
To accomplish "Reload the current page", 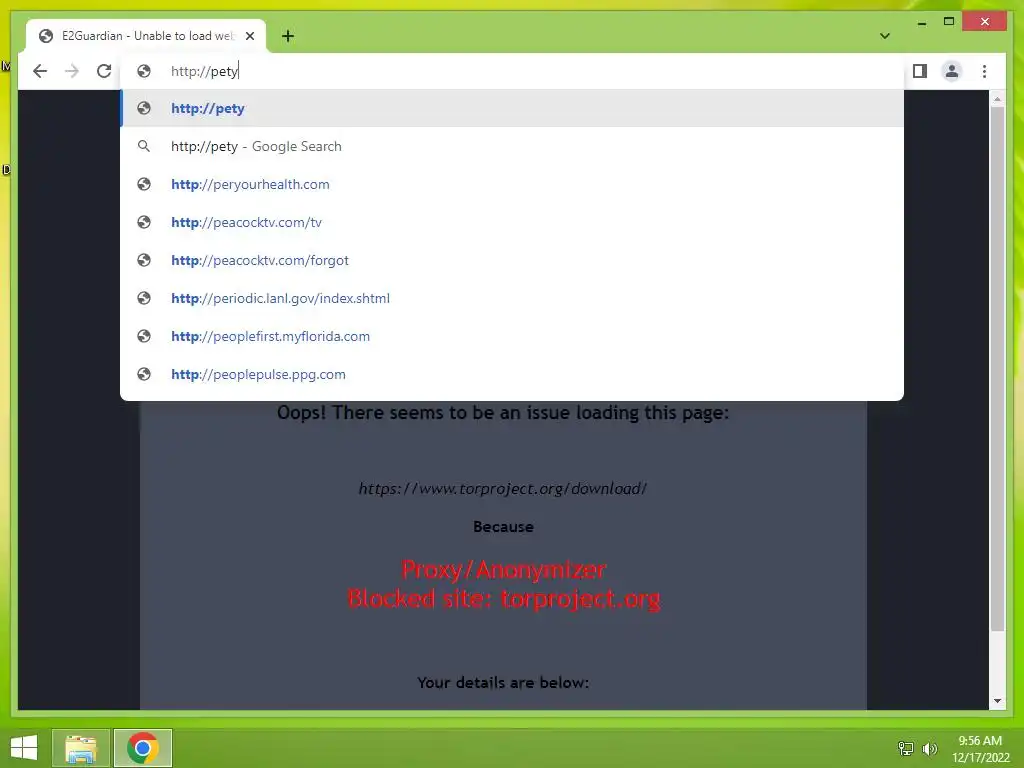I will click(104, 71).
